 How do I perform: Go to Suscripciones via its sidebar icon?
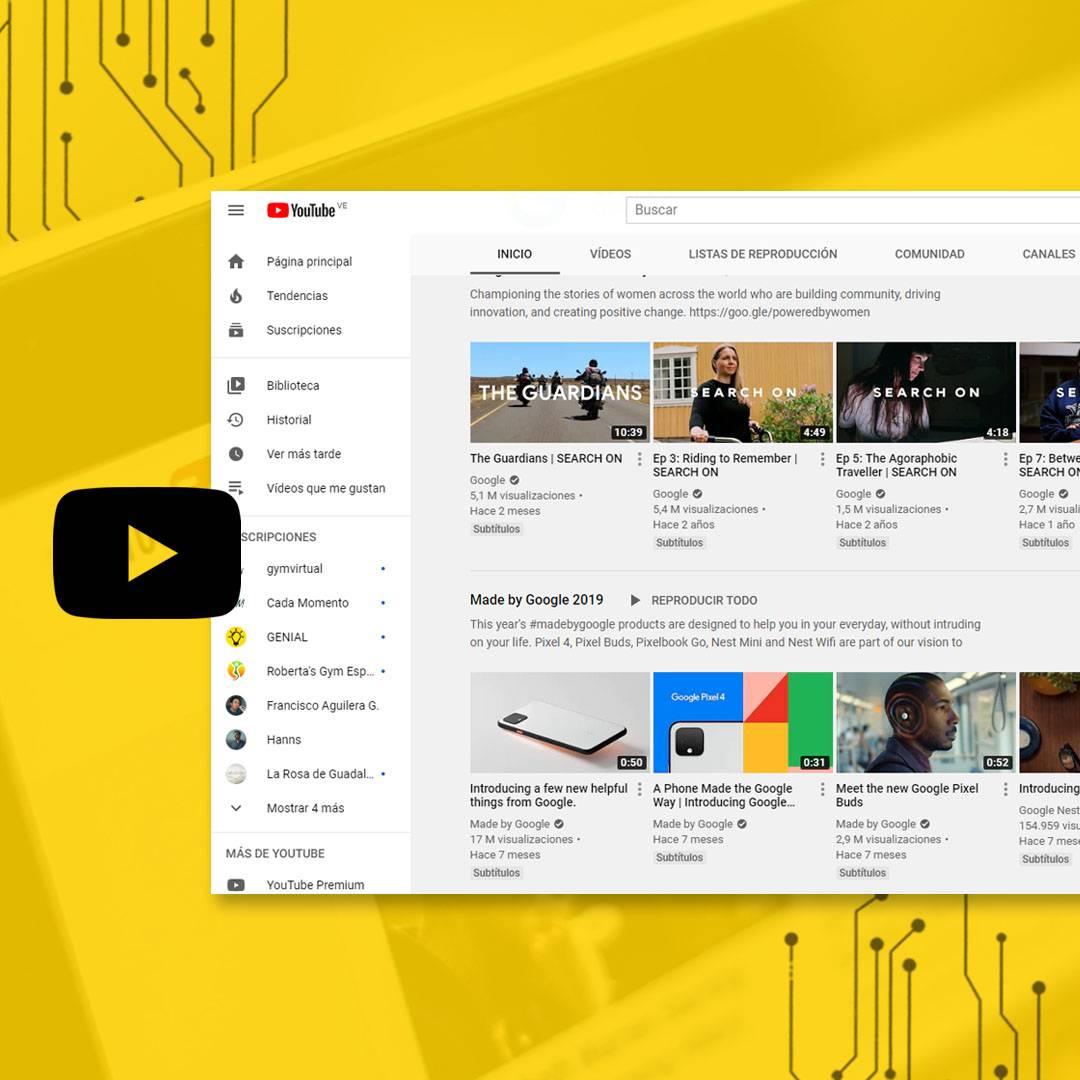click(236, 329)
